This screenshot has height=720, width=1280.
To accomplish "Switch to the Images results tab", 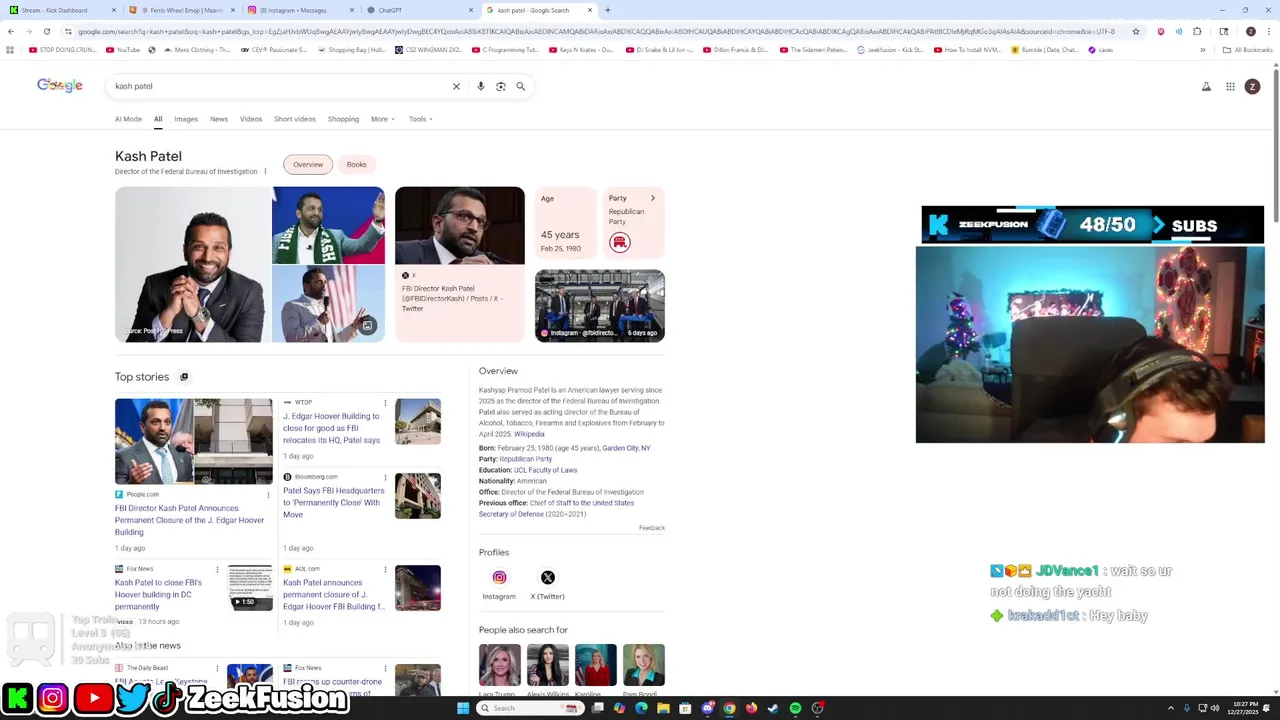I will pos(186,119).
